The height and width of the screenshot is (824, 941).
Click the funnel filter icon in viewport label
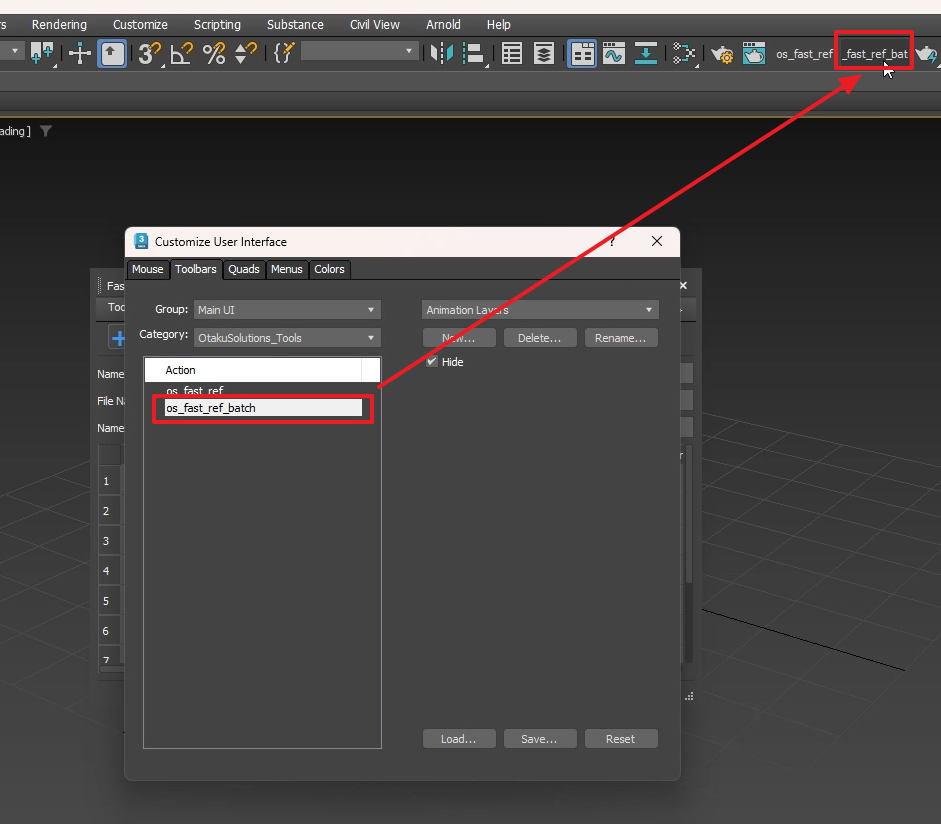pyautogui.click(x=46, y=131)
